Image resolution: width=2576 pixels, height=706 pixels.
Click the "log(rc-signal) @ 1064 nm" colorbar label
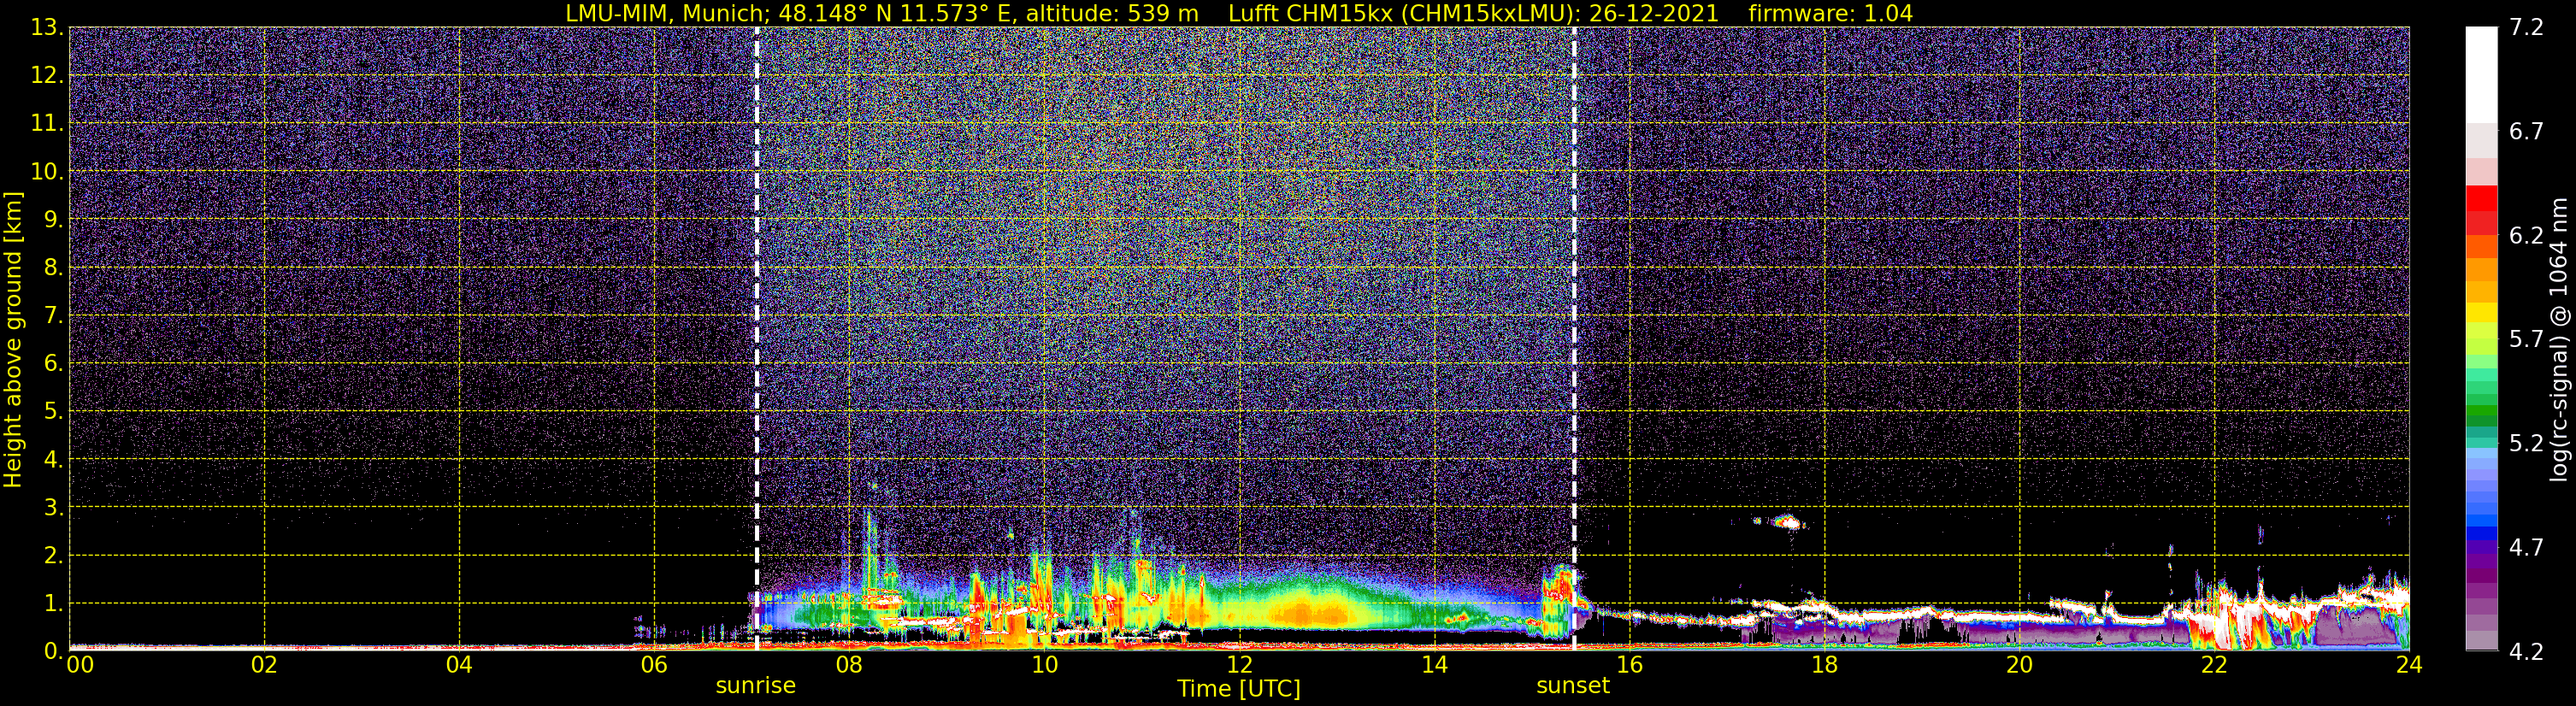pyautogui.click(x=2558, y=339)
